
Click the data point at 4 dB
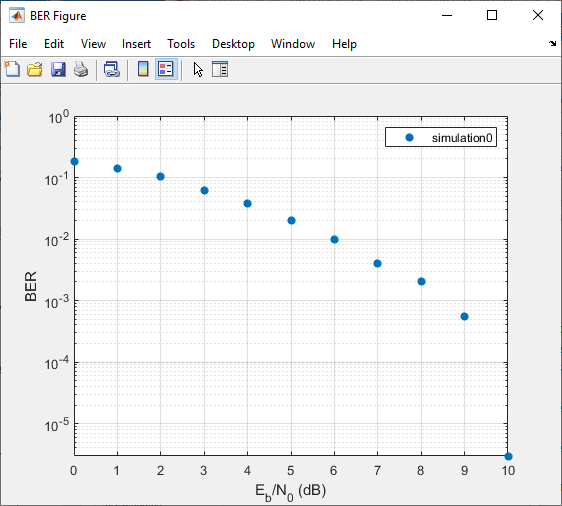[x=247, y=204]
